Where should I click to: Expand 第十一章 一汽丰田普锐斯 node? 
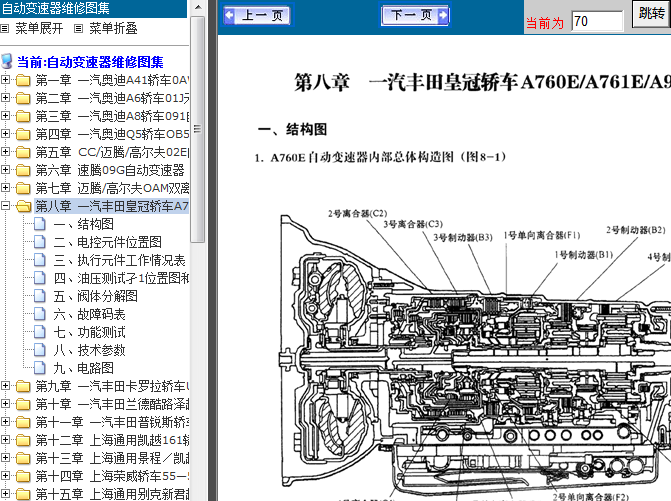click(x=5, y=422)
